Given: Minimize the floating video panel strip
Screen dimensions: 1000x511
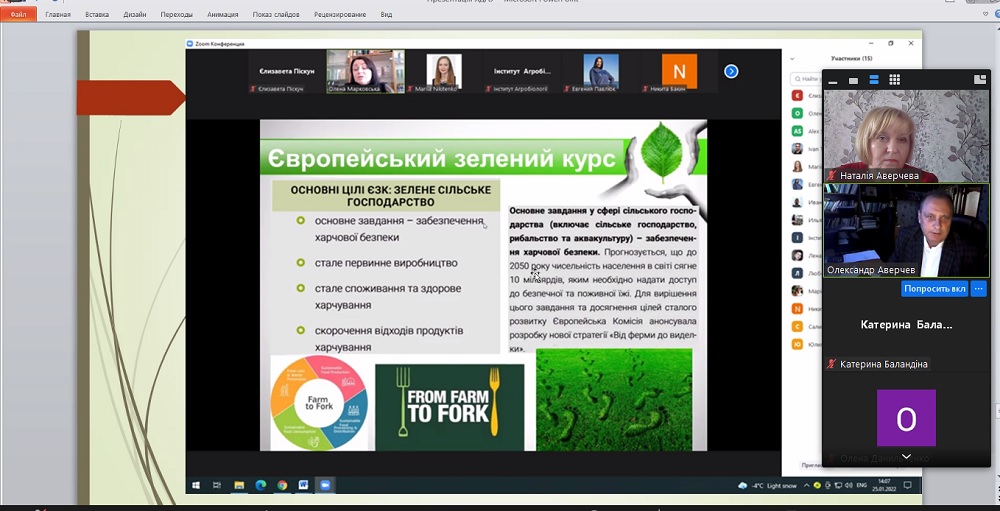Looking at the screenshot, I should pyautogui.click(x=833, y=80).
